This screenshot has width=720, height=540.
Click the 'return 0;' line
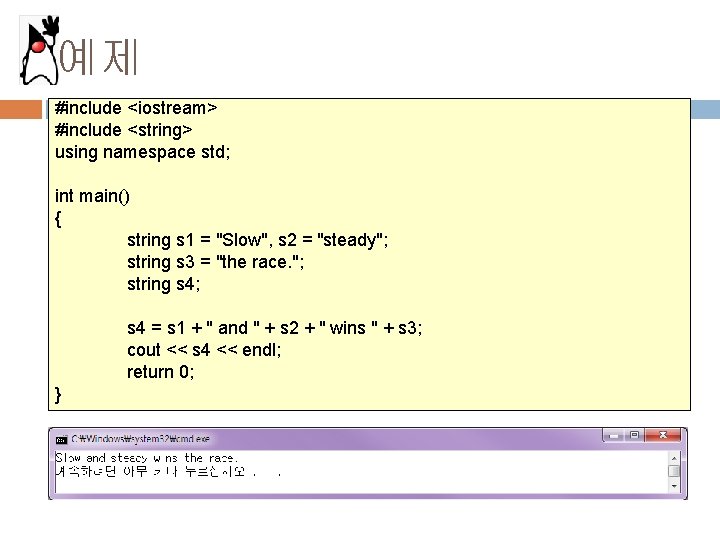161,372
